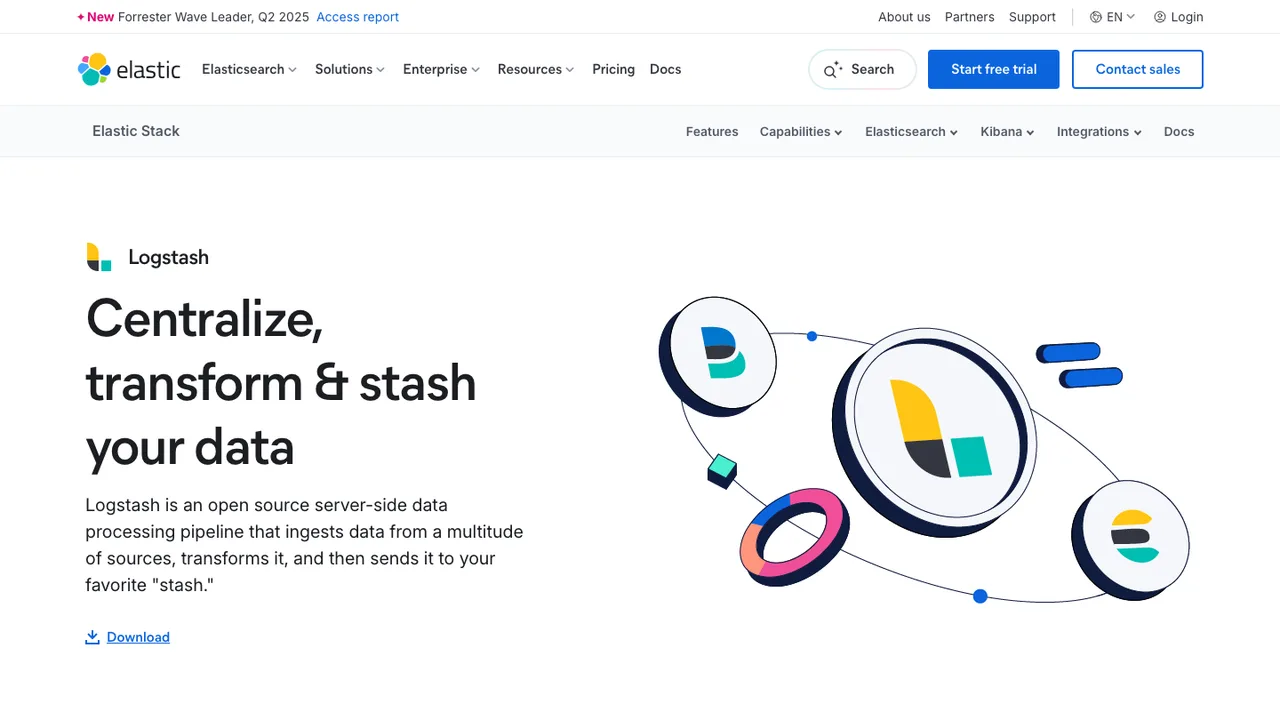Open the About us page

pos(904,17)
